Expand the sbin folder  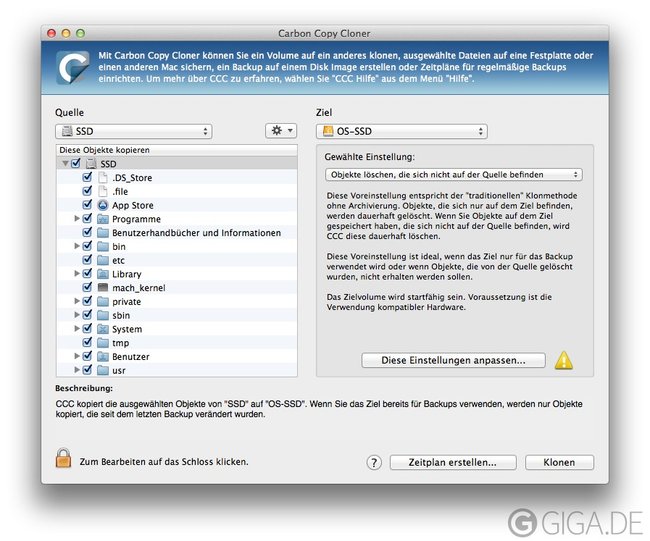click(77, 315)
